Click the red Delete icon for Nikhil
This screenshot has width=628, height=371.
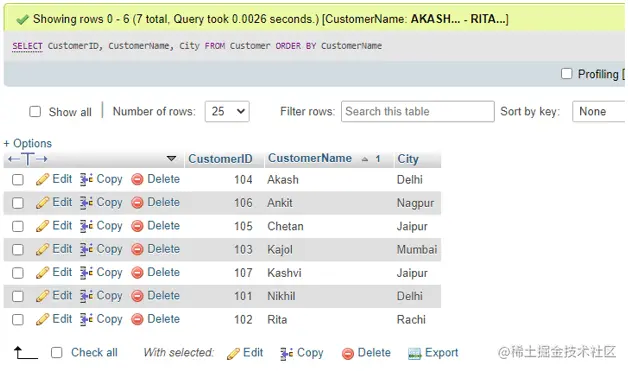(137, 296)
